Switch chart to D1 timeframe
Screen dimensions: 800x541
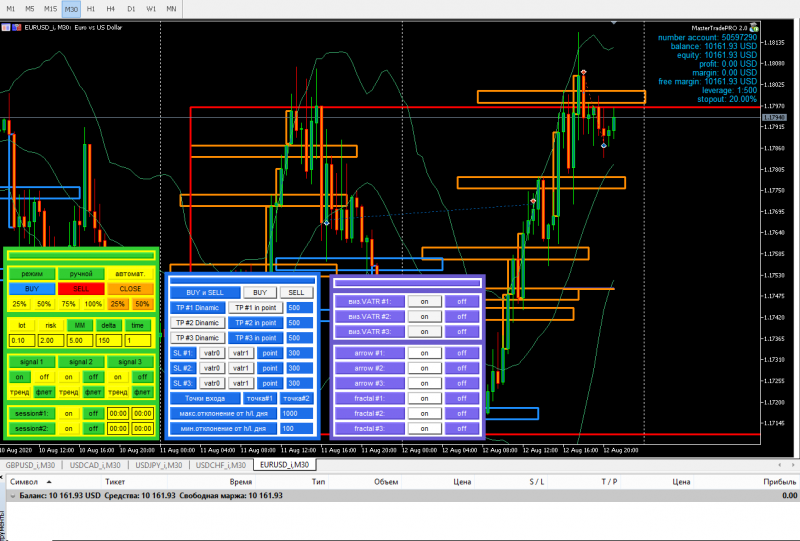point(131,9)
